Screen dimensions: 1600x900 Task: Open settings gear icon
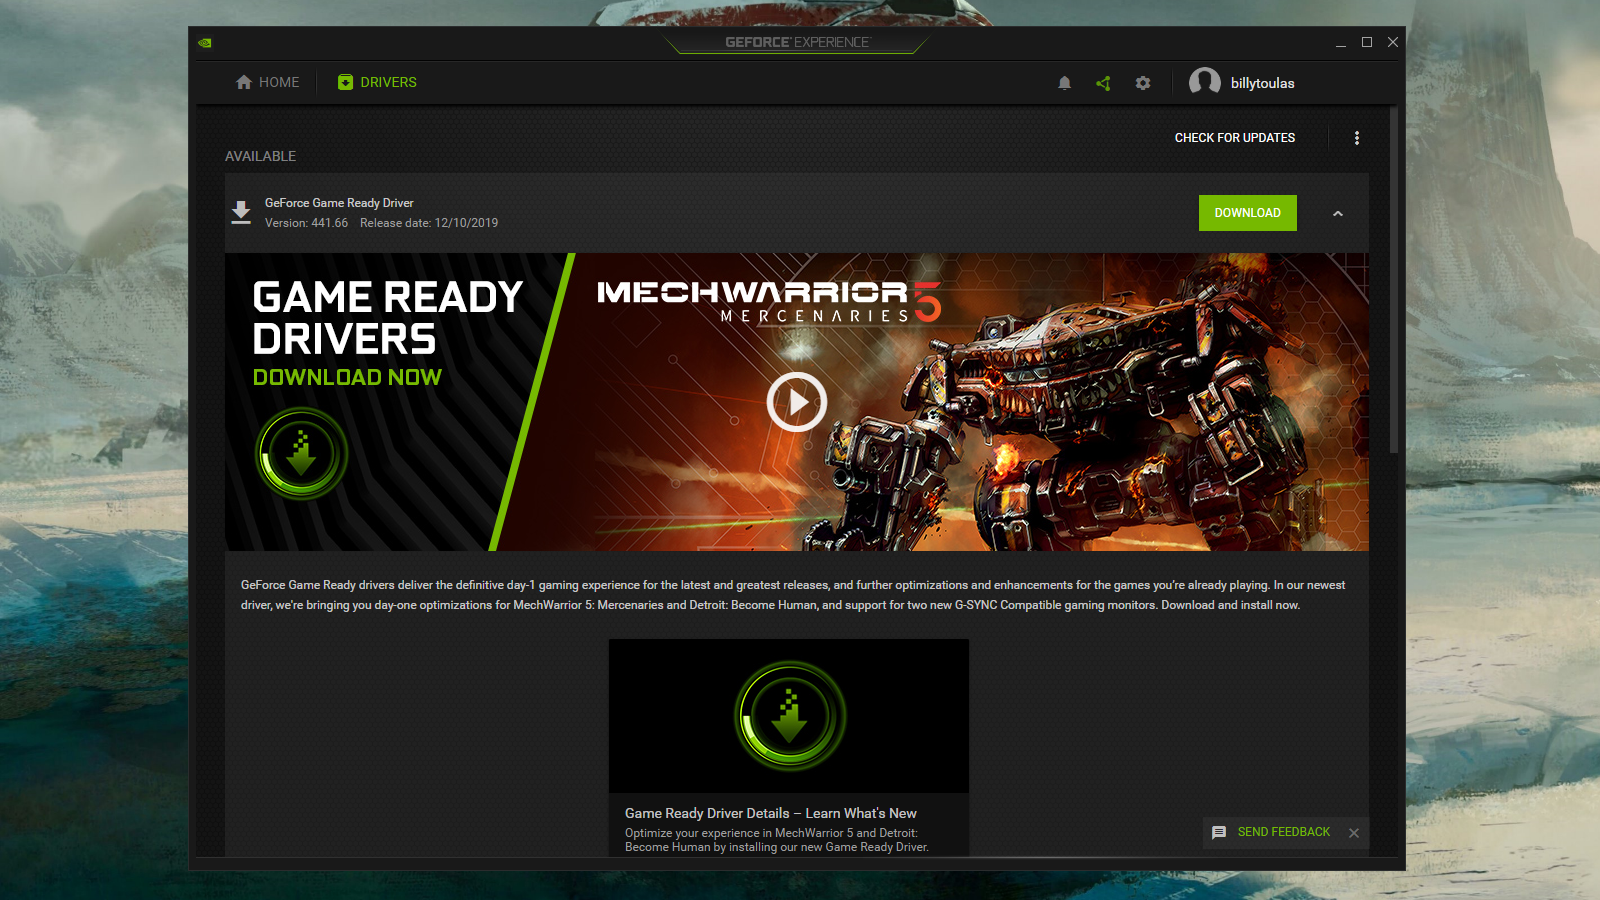(1143, 83)
